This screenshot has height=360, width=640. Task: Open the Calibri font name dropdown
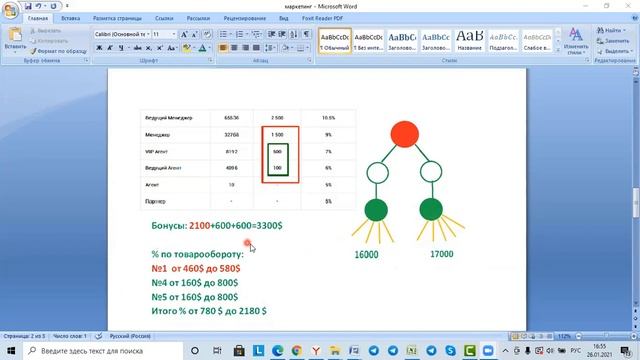[148, 34]
